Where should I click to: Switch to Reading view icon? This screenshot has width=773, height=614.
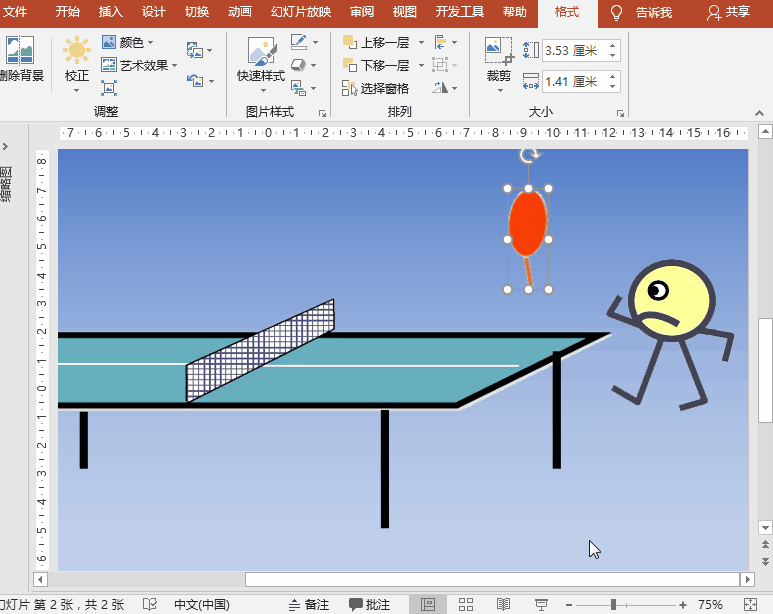[x=503, y=605]
